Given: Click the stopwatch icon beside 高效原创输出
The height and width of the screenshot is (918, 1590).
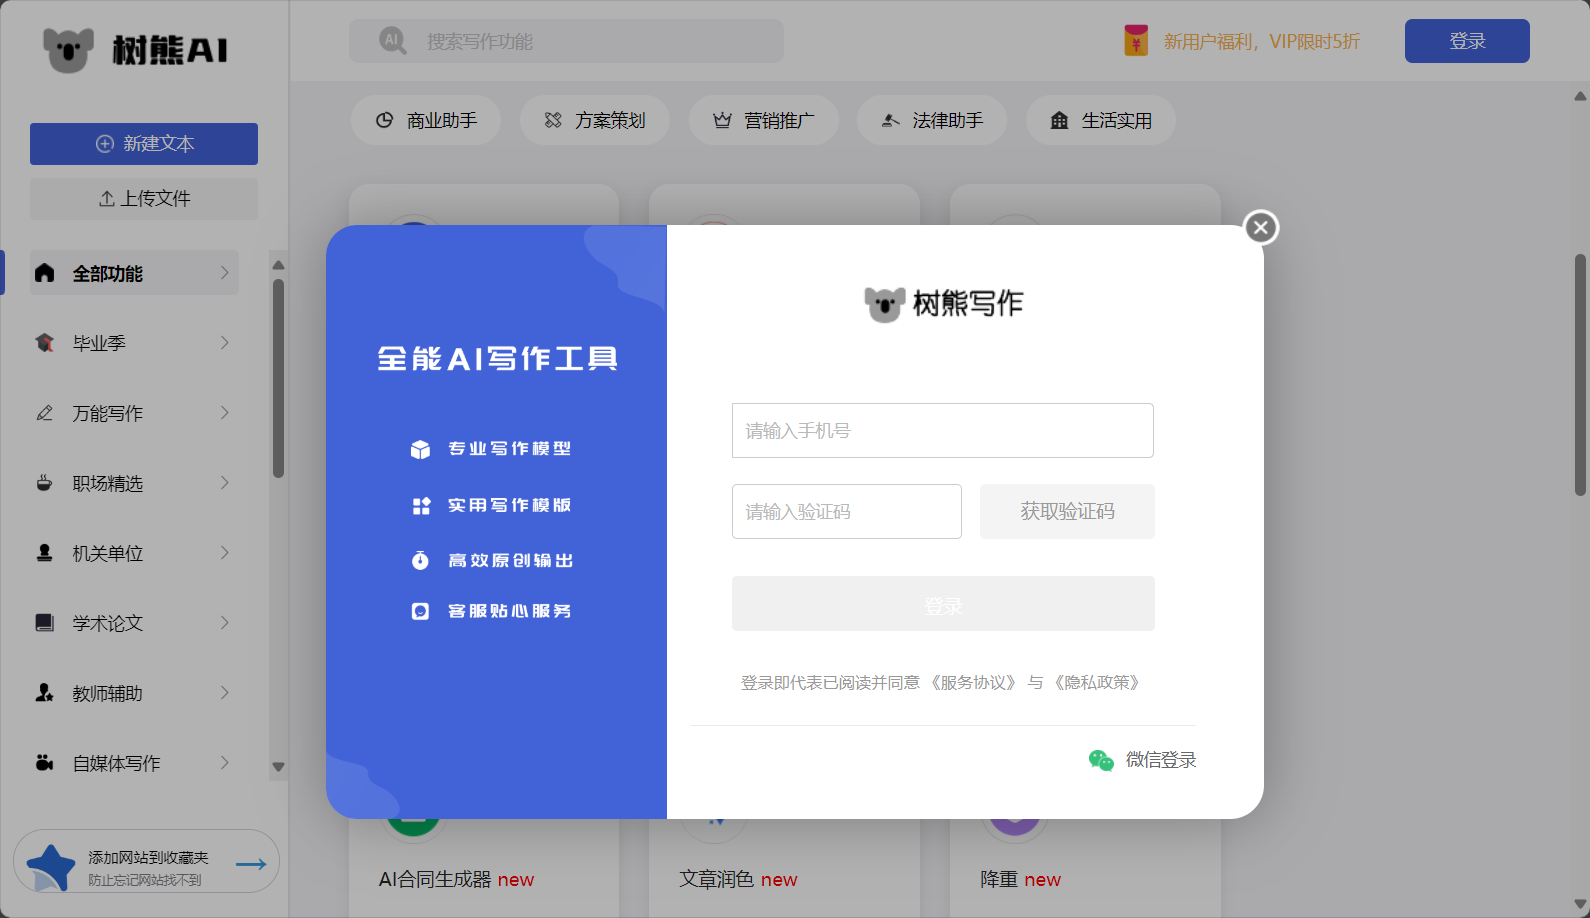Looking at the screenshot, I should [420, 560].
